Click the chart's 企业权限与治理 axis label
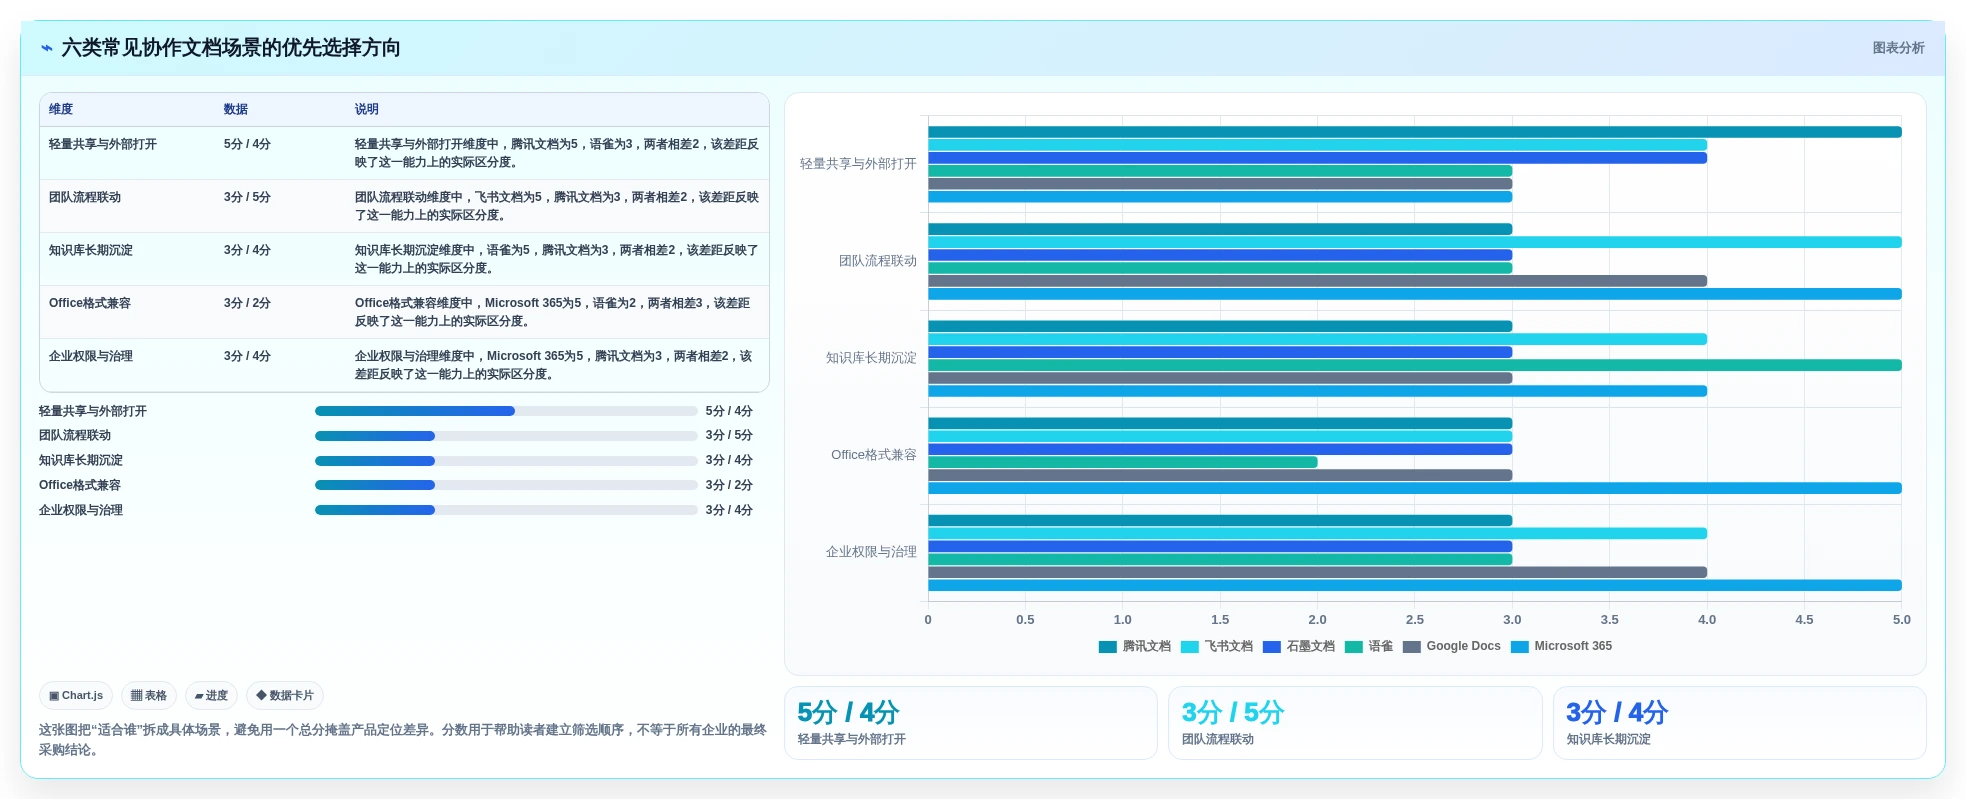Image resolution: width=1966 pixels, height=799 pixels. pyautogui.click(x=871, y=552)
